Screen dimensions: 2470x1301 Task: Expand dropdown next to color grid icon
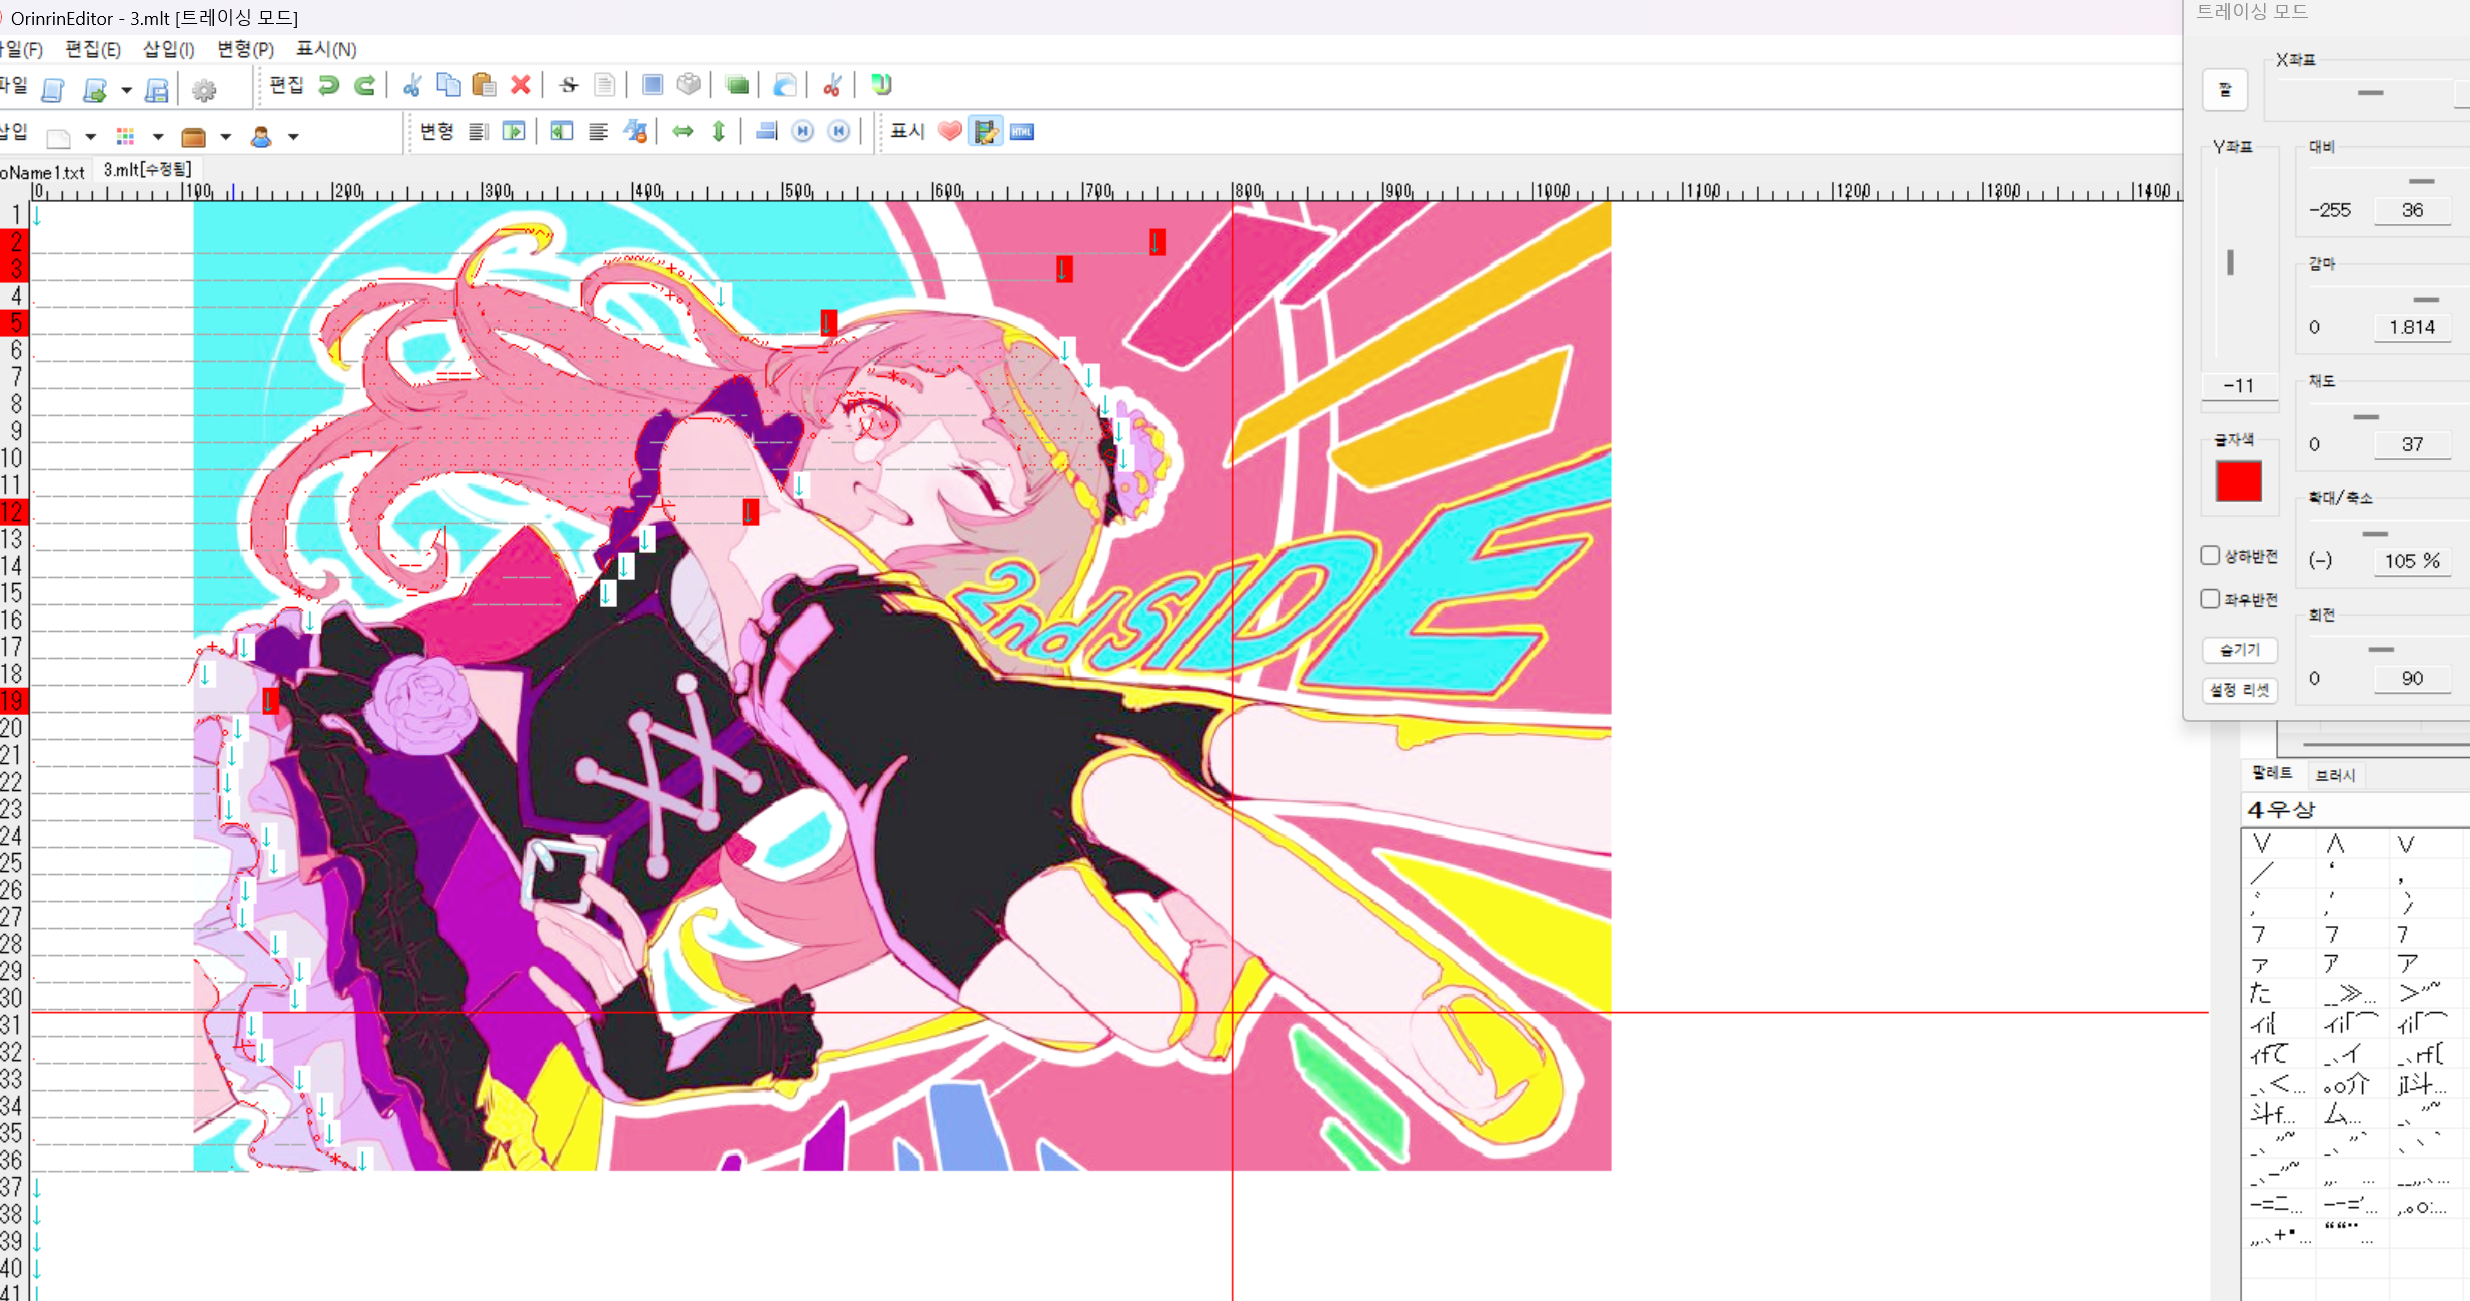point(158,137)
